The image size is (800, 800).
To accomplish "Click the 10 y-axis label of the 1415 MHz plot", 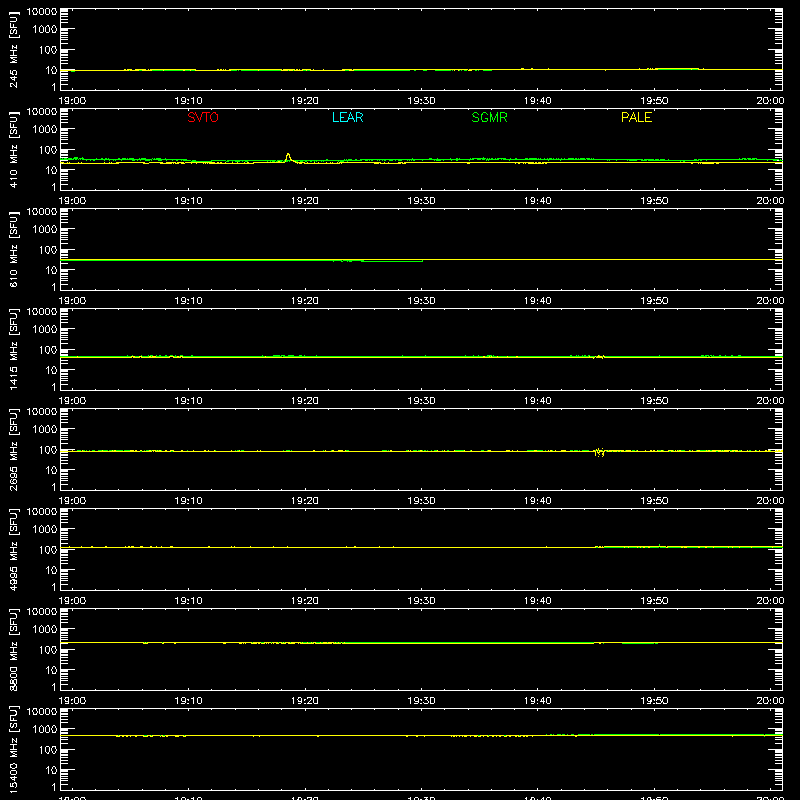I will click(x=51, y=370).
